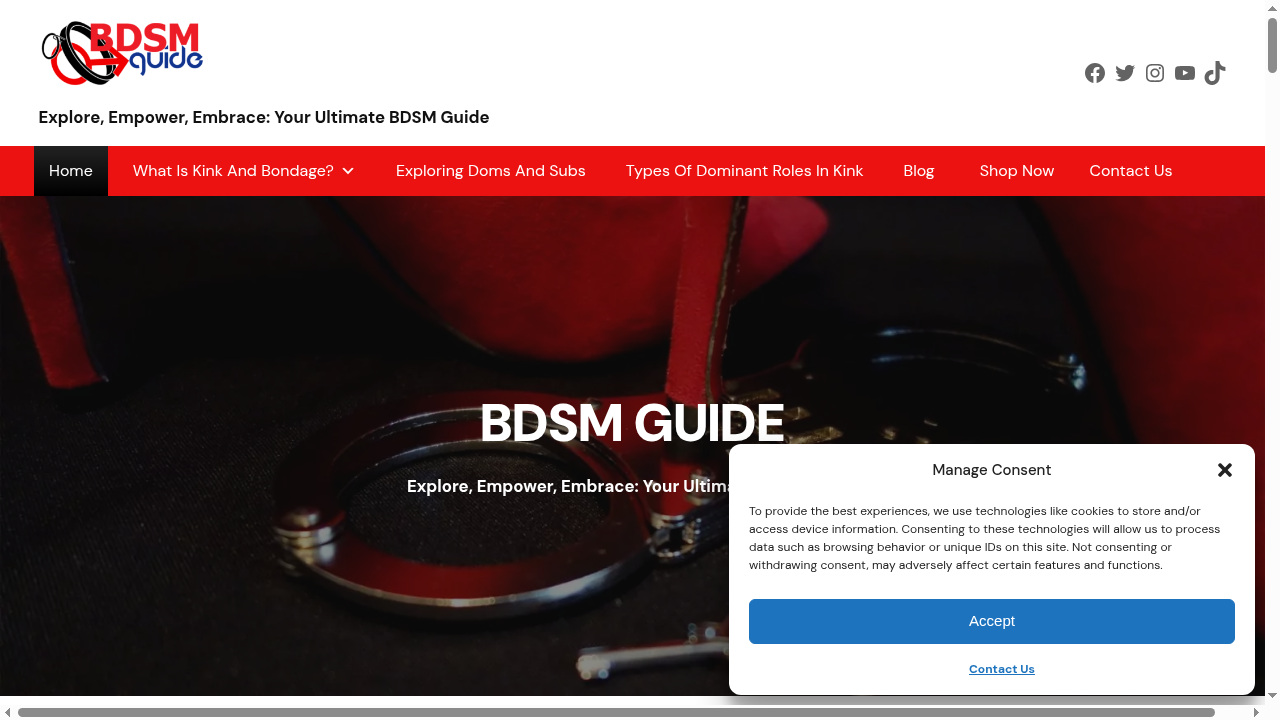Open Contact Us from the navigation bar
The width and height of the screenshot is (1280, 720).
click(x=1131, y=171)
